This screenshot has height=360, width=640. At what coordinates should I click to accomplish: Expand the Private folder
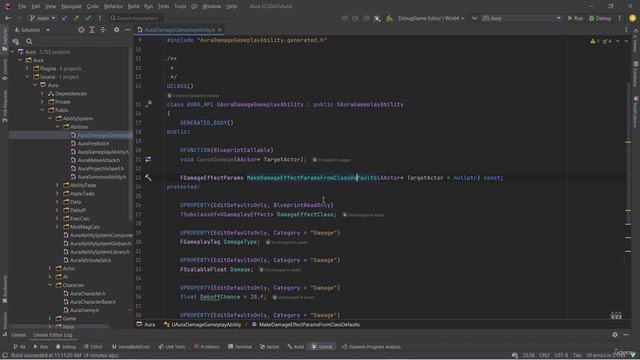[x=42, y=102]
